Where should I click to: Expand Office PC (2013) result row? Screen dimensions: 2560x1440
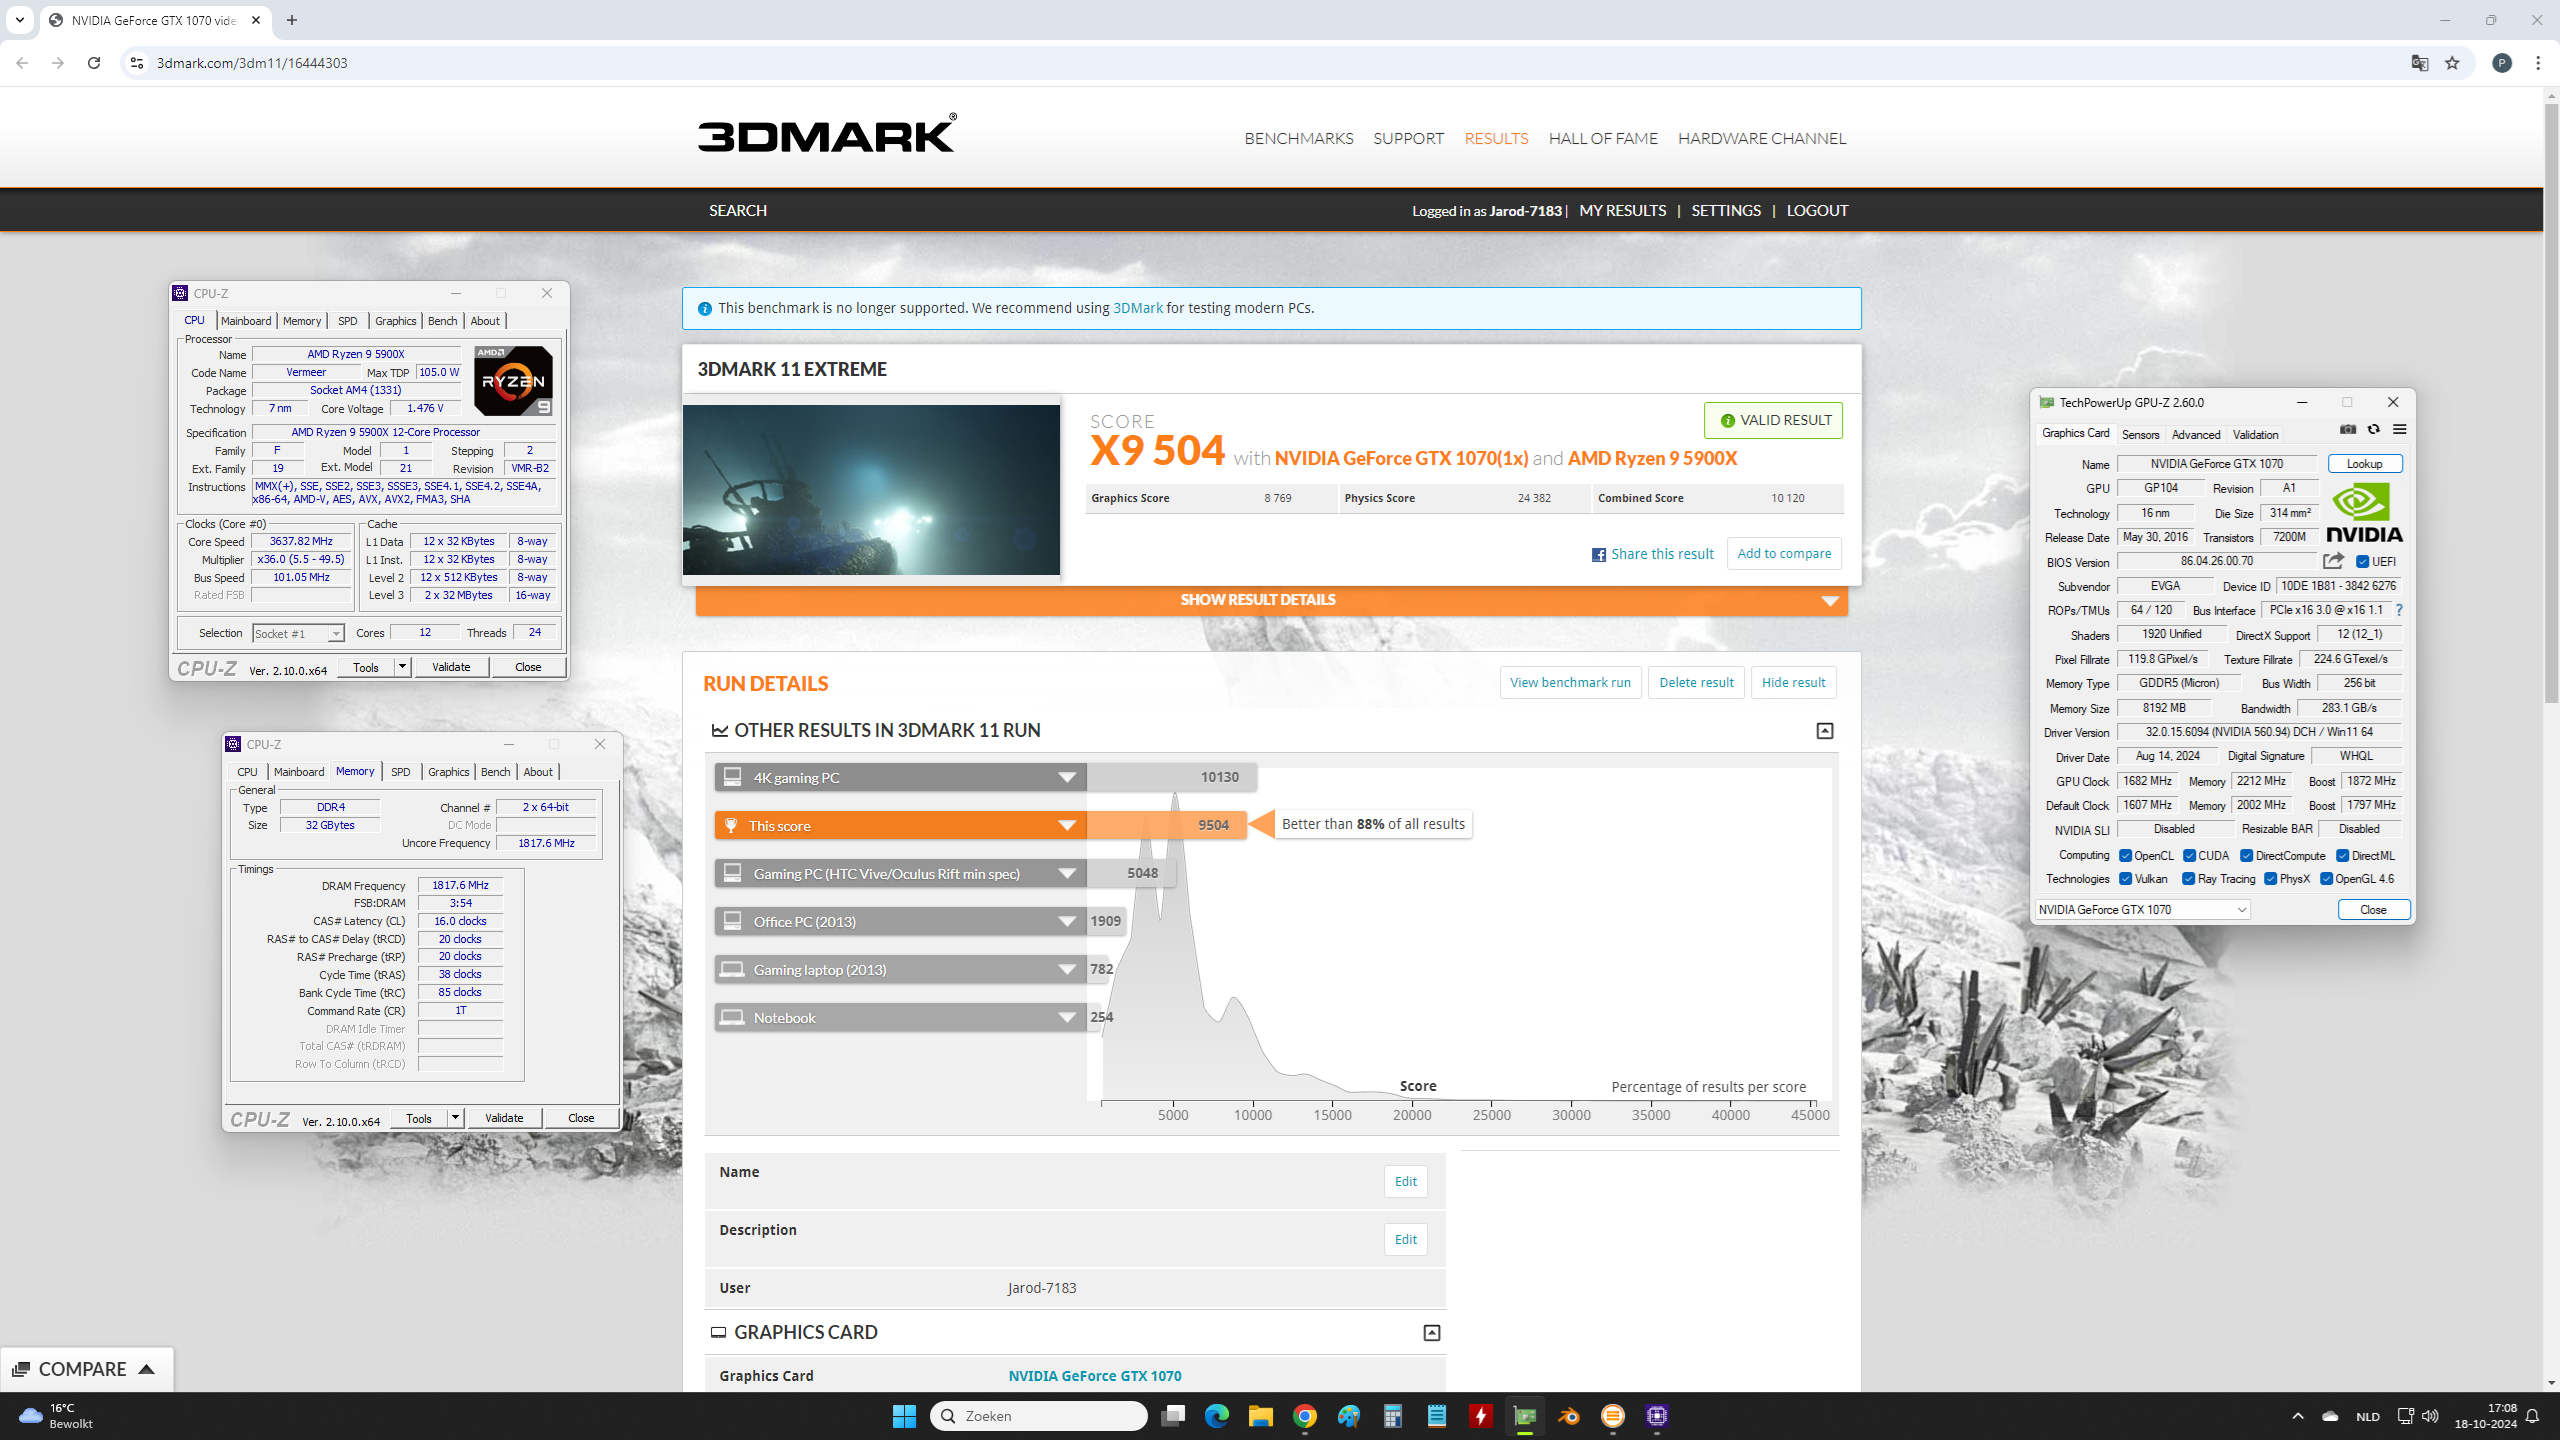900,922
